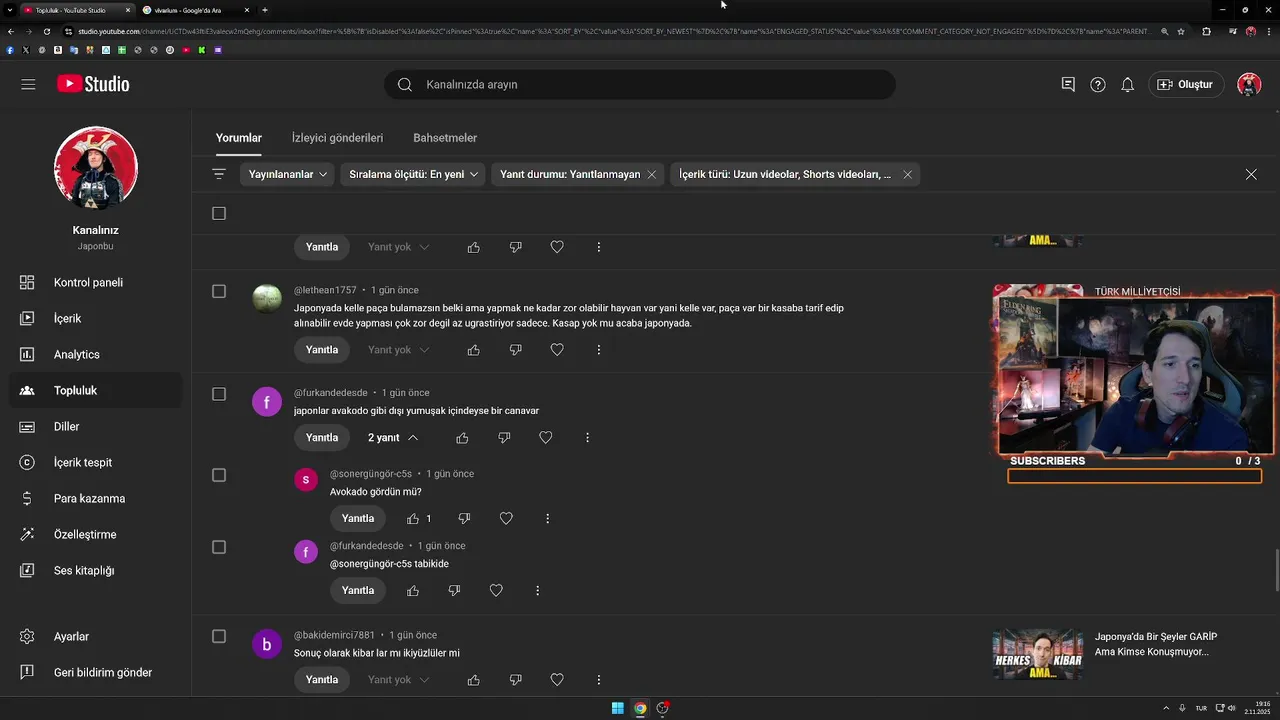Click the page vertical scrollbar thumb
Image resolution: width=1280 pixels, height=720 pixels.
tap(1276, 570)
